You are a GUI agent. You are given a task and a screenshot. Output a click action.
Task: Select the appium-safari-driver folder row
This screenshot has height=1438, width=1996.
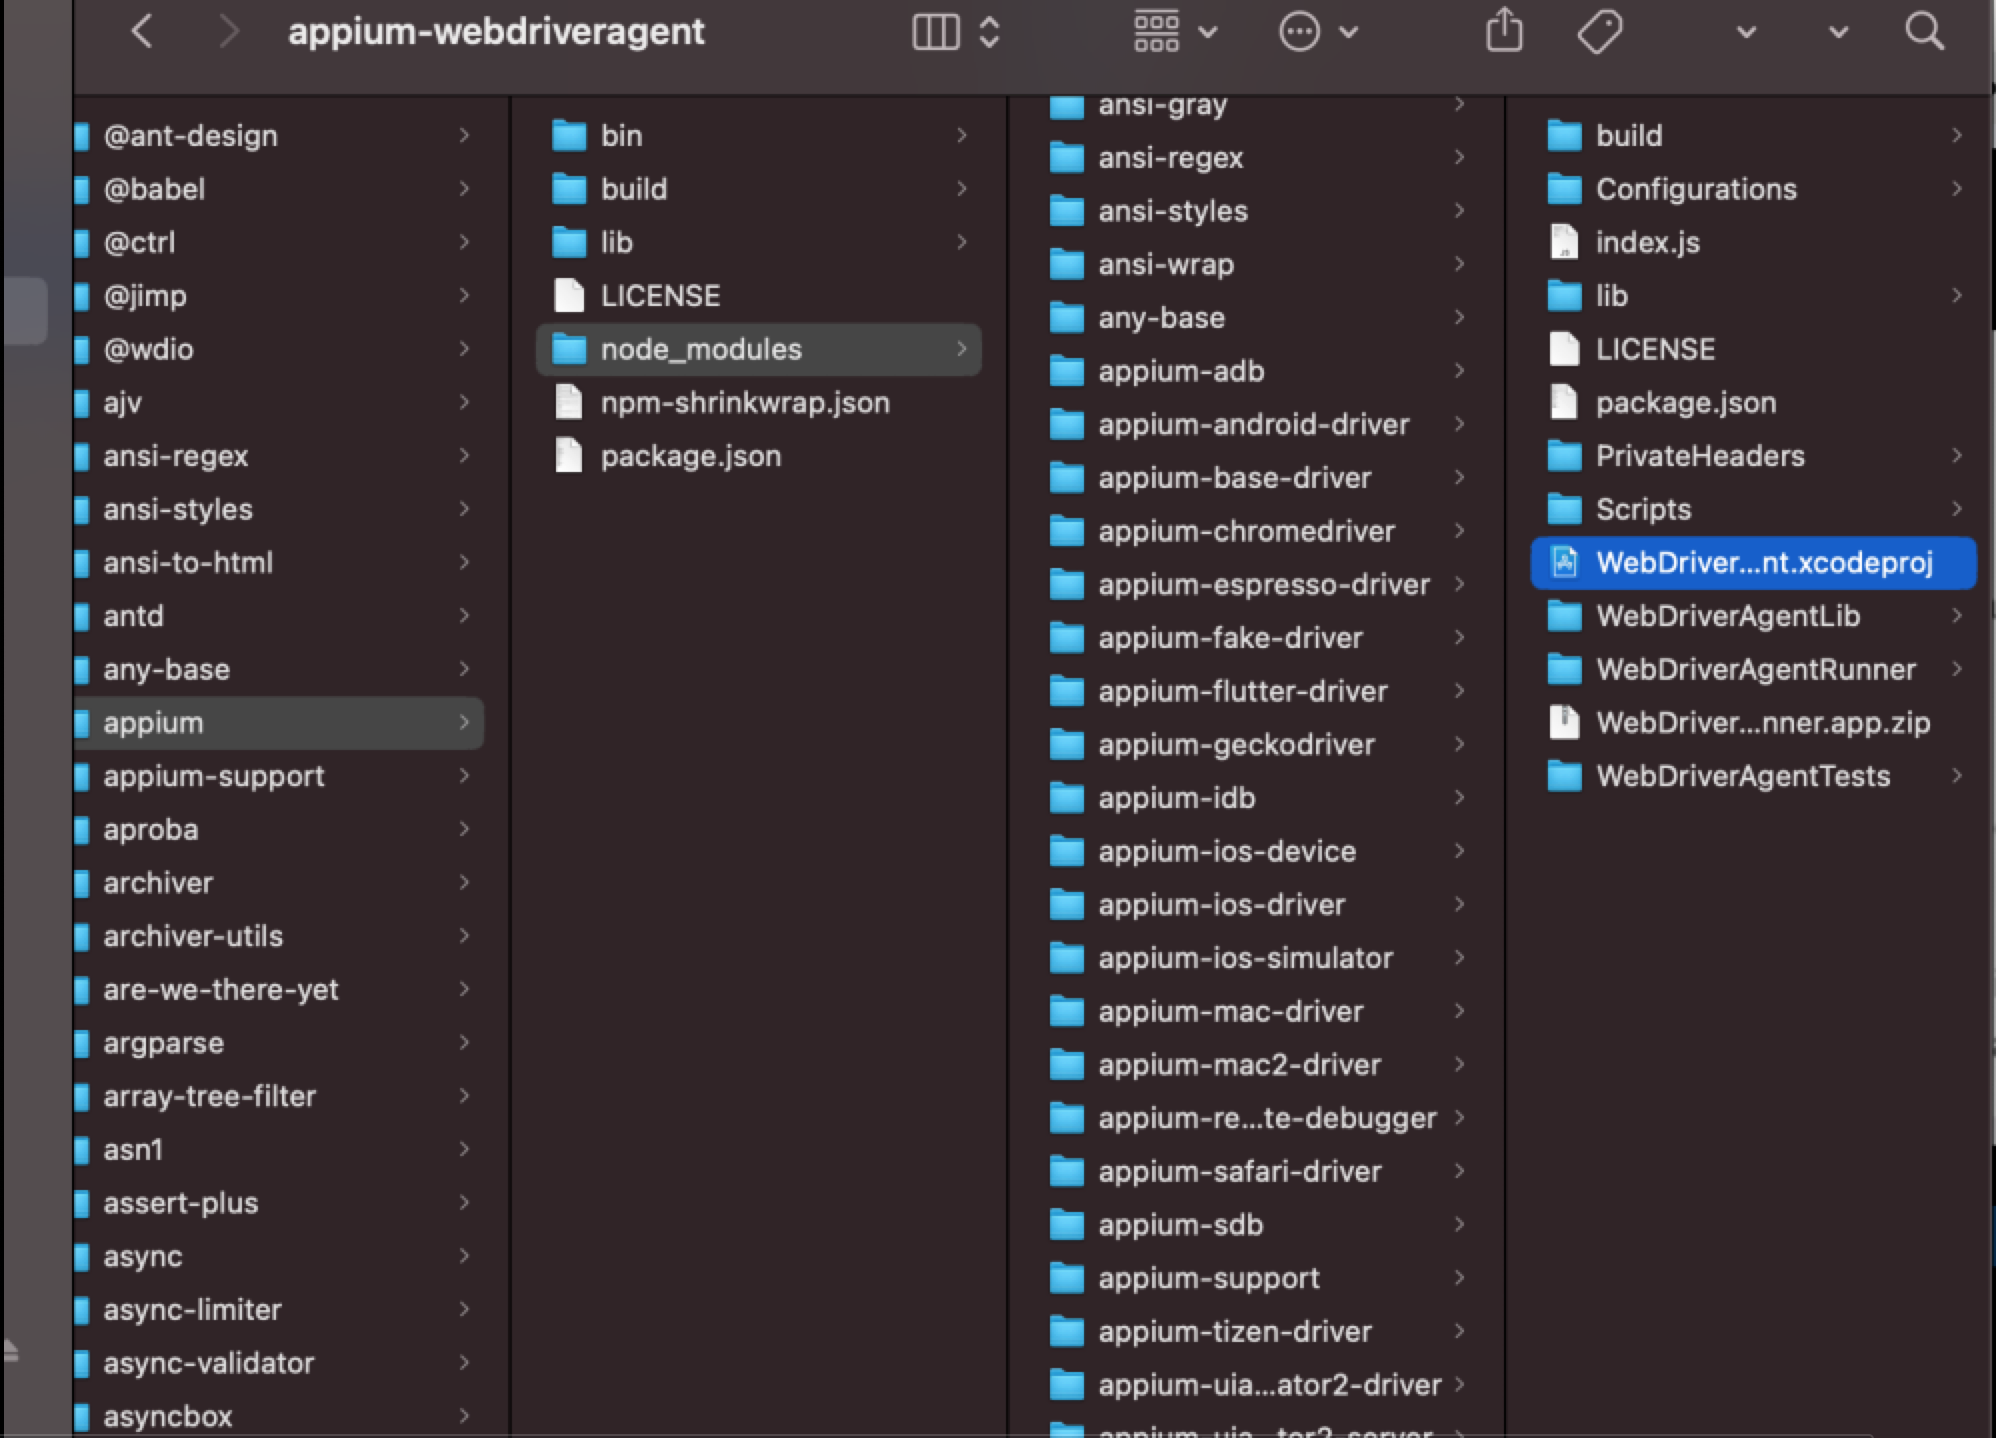(1257, 1171)
